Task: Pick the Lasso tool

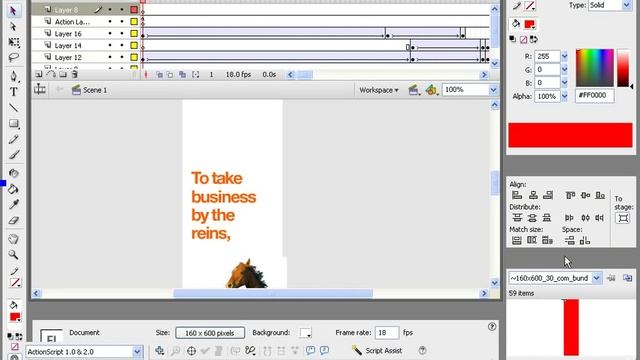Action: point(13,57)
